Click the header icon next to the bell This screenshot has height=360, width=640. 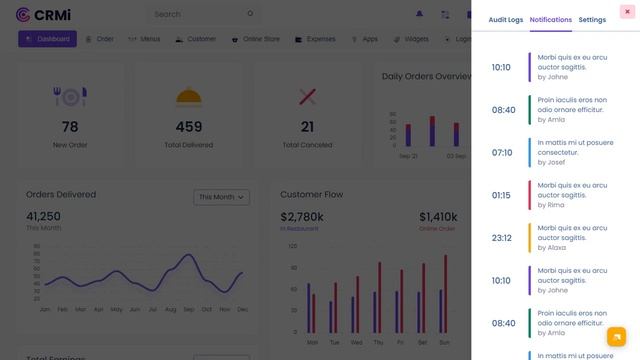(x=445, y=15)
